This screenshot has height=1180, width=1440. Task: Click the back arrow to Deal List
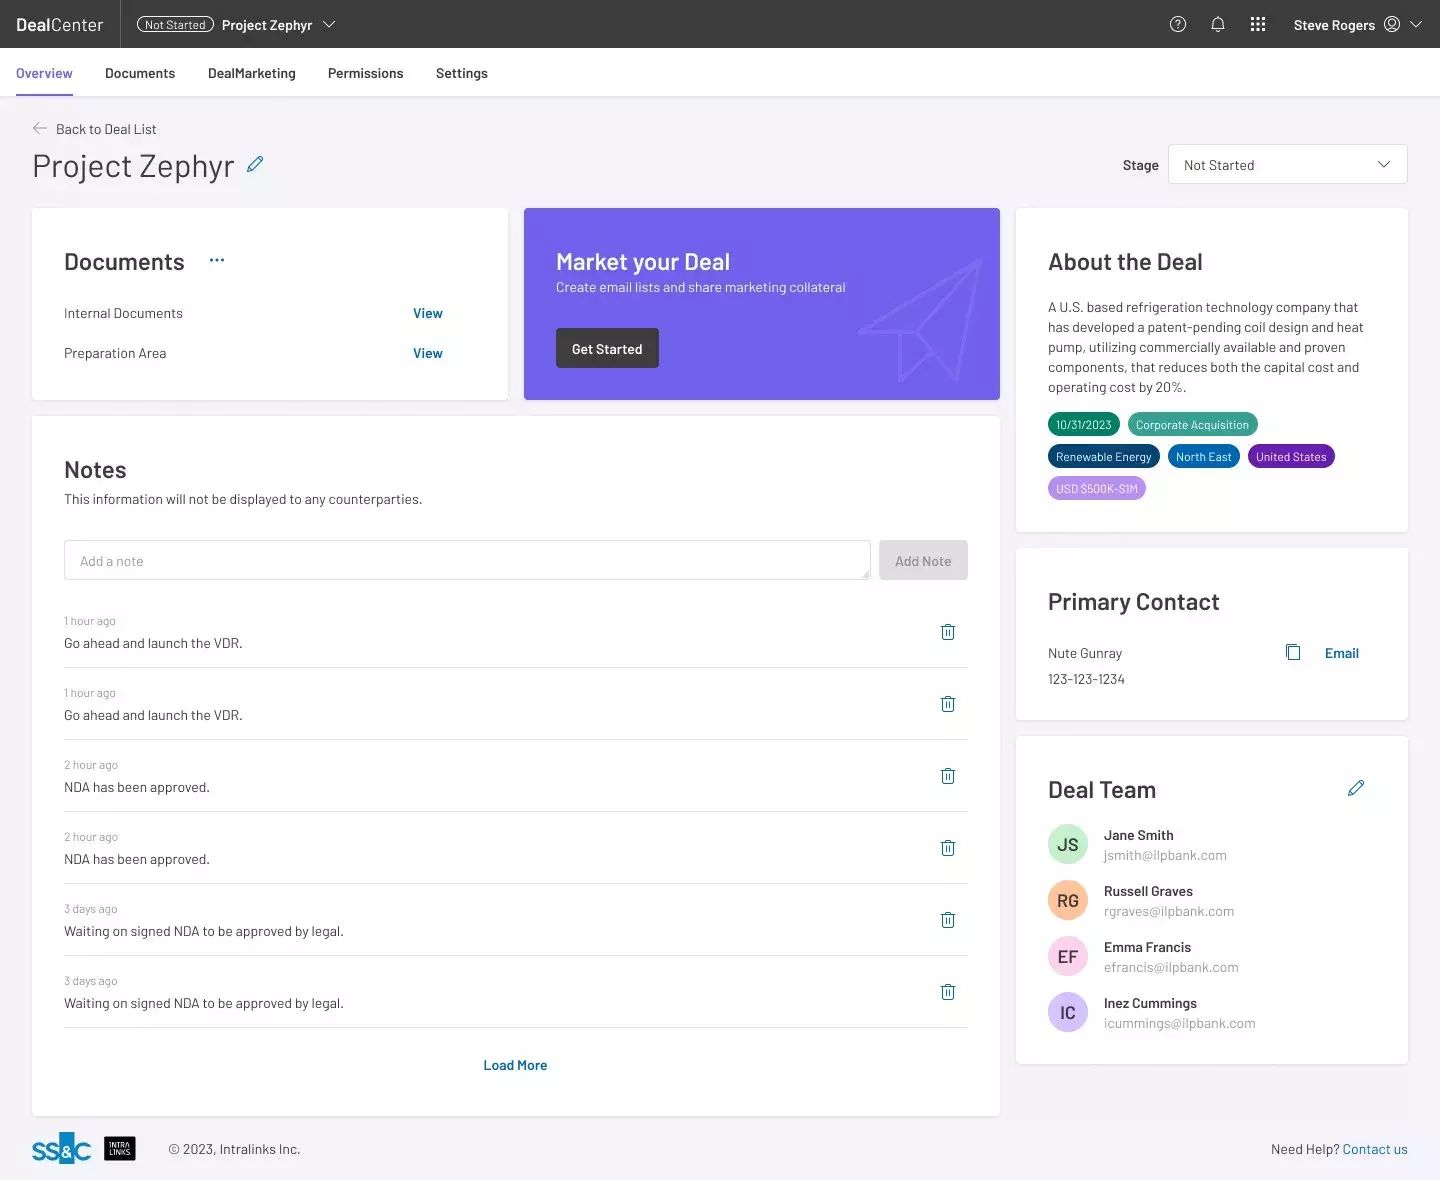point(40,128)
